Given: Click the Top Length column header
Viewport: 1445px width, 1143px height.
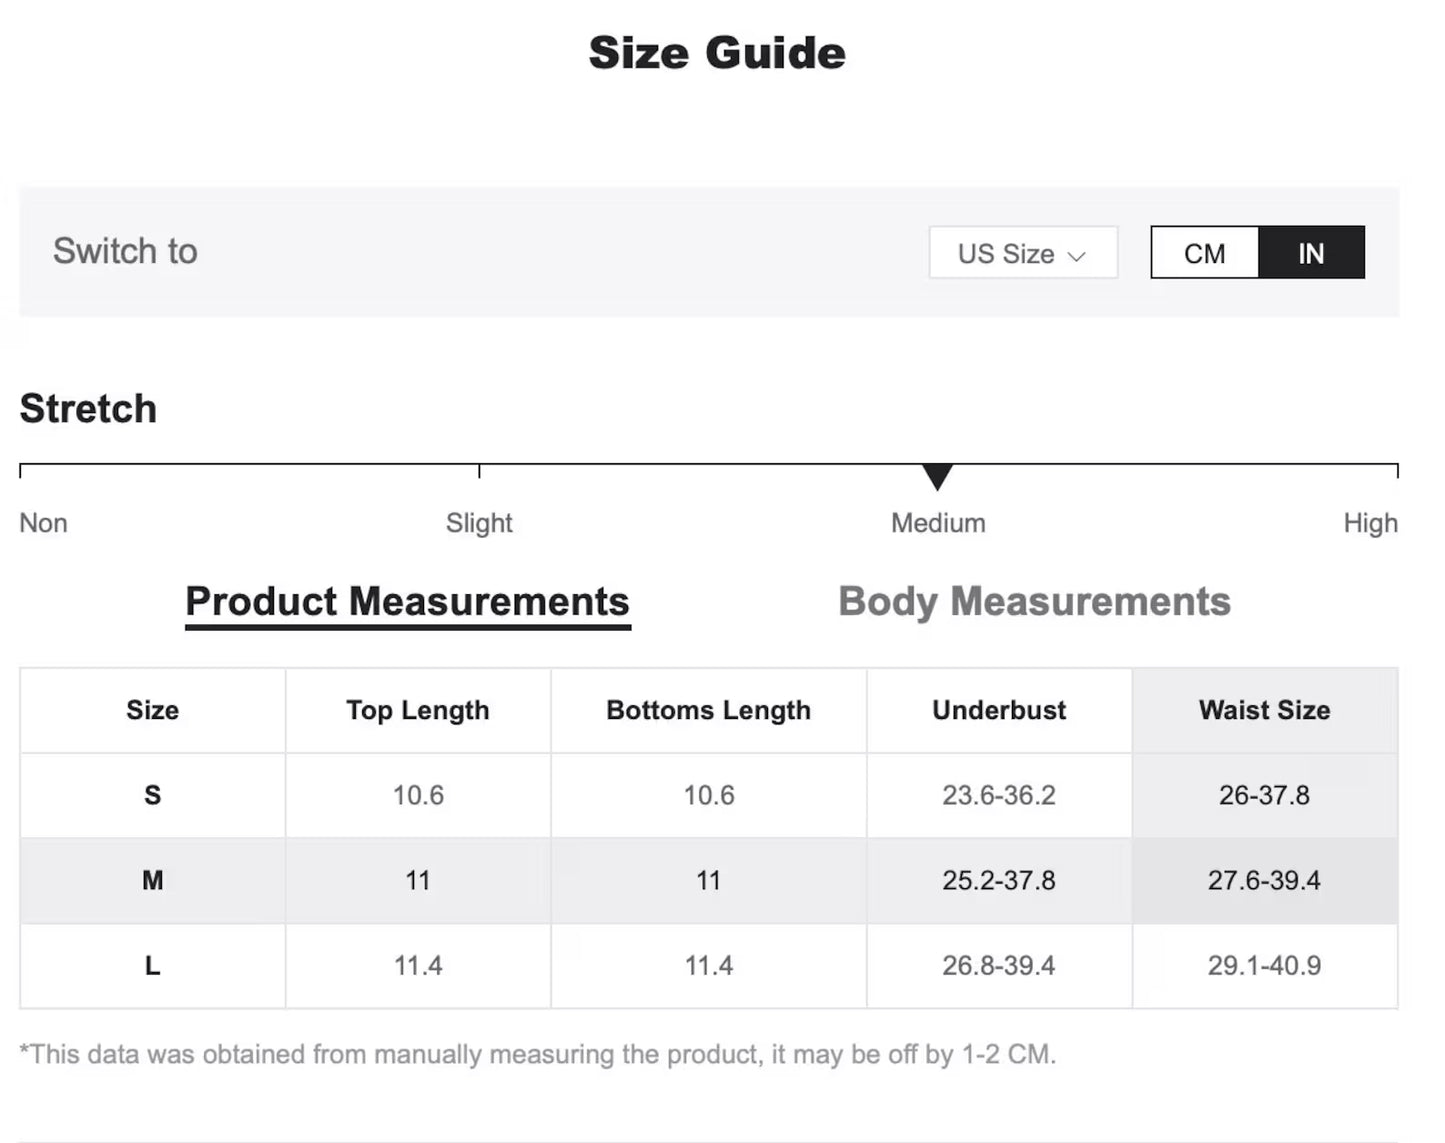Looking at the screenshot, I should [417, 710].
